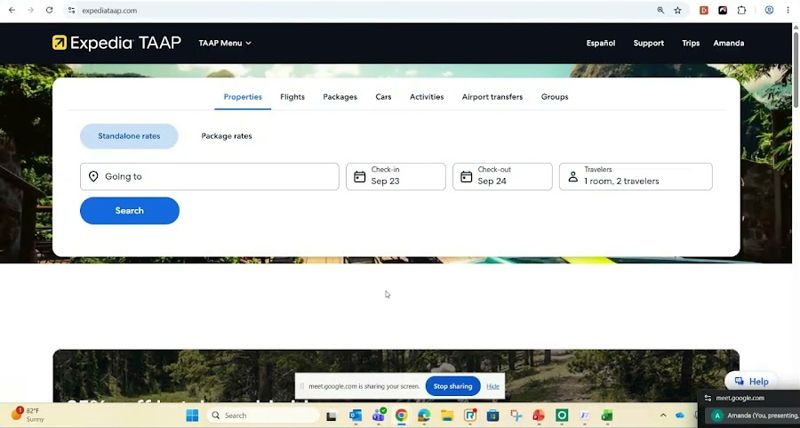Viewport: 800px width, 428px height.
Task: Open the browser extensions puzzle icon
Action: (x=742, y=10)
